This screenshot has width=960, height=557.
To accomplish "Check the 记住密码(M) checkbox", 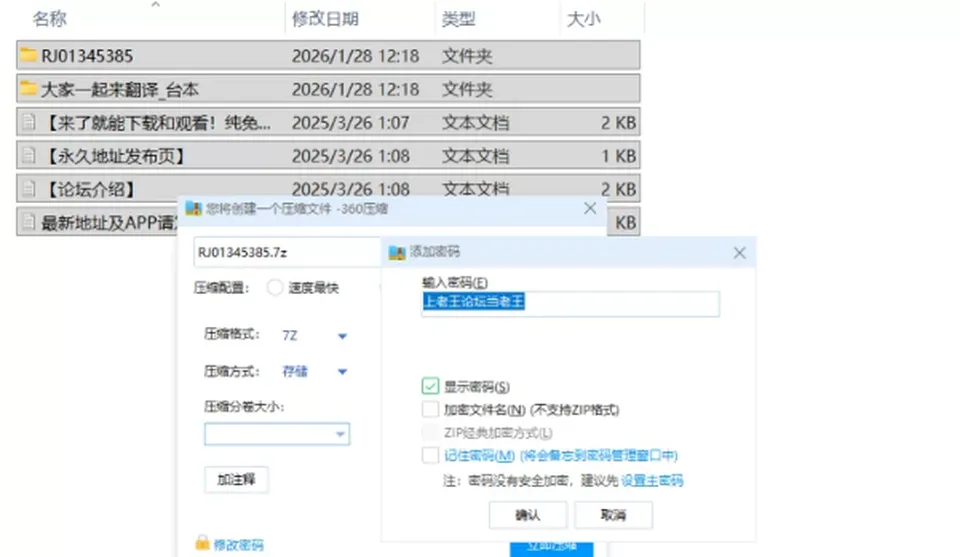I will pos(430,455).
